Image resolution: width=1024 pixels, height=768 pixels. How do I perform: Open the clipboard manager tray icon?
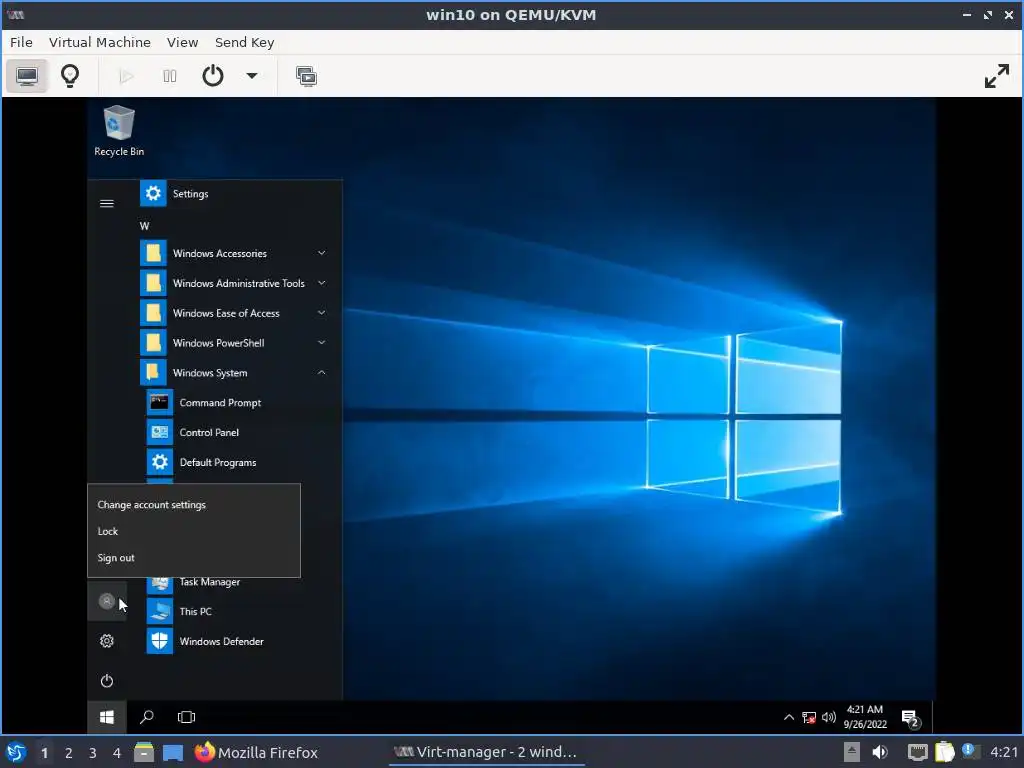coord(945,752)
